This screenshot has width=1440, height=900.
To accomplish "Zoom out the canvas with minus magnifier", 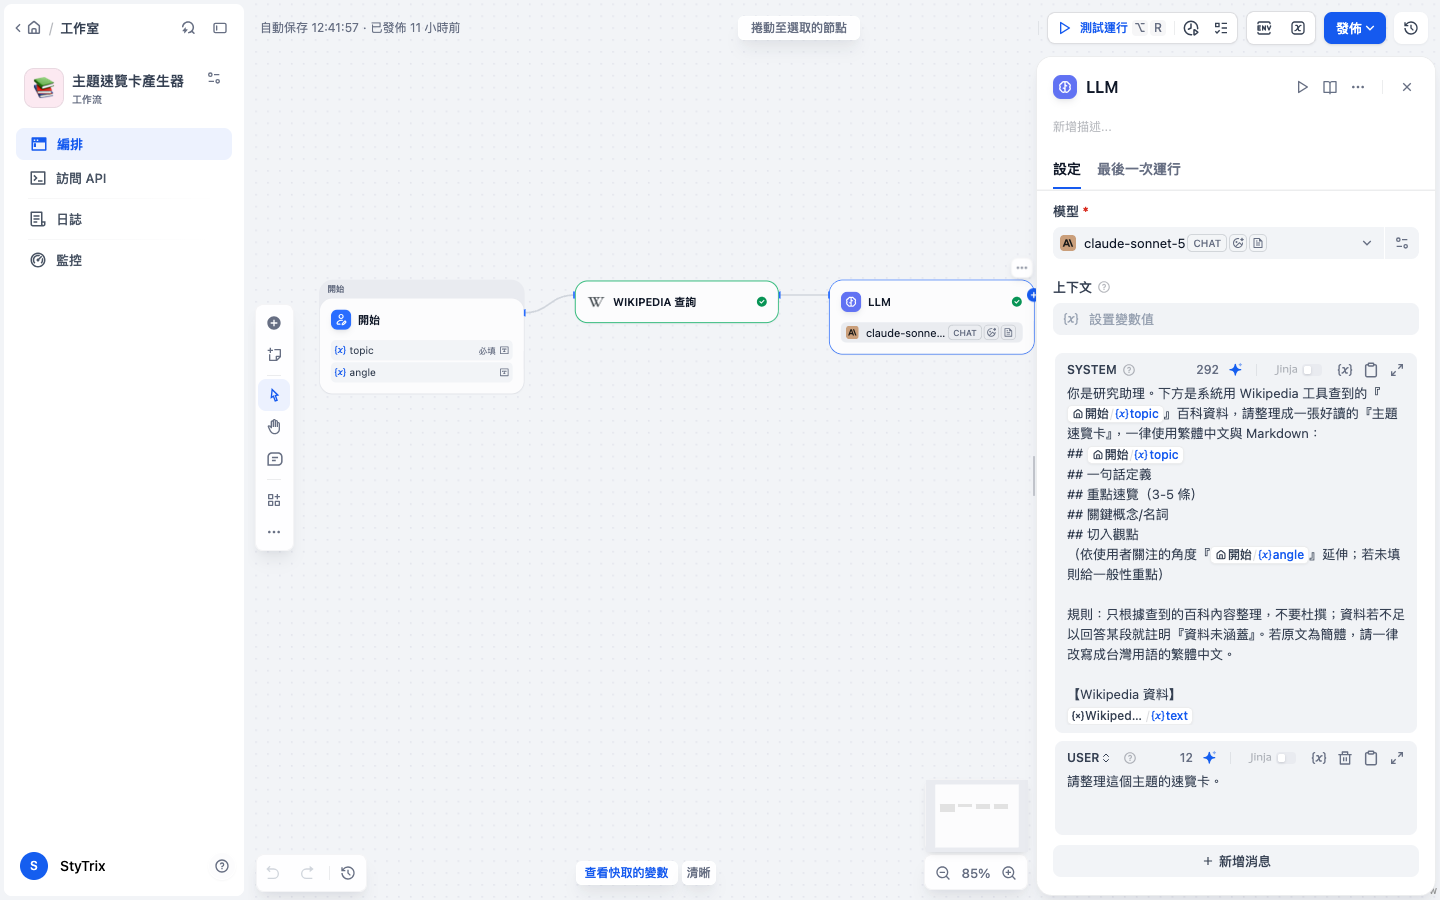I will click(943, 873).
